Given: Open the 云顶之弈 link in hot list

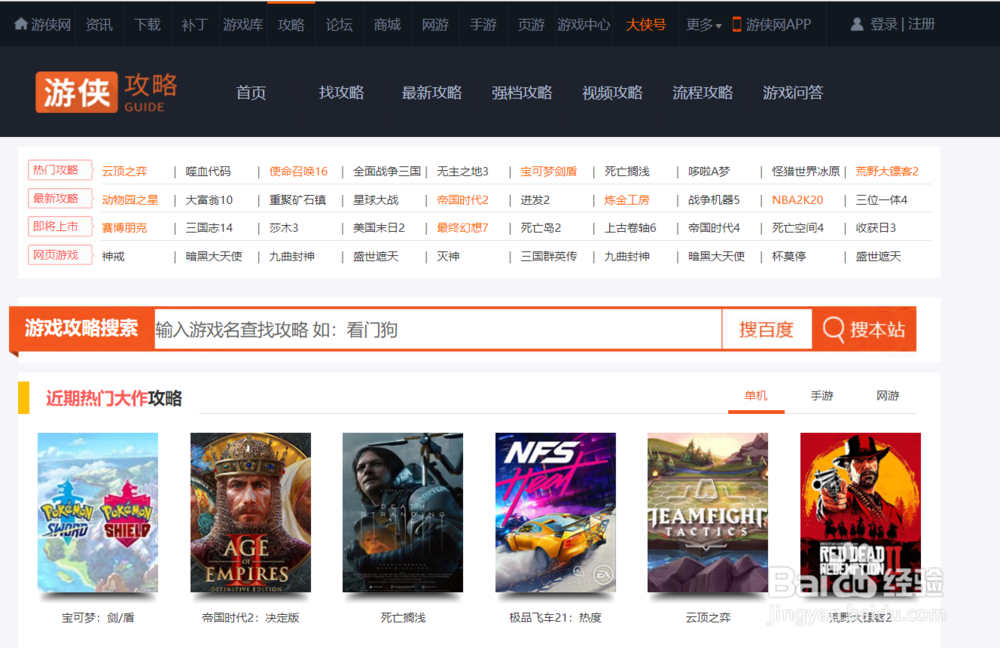Looking at the screenshot, I should click(124, 171).
